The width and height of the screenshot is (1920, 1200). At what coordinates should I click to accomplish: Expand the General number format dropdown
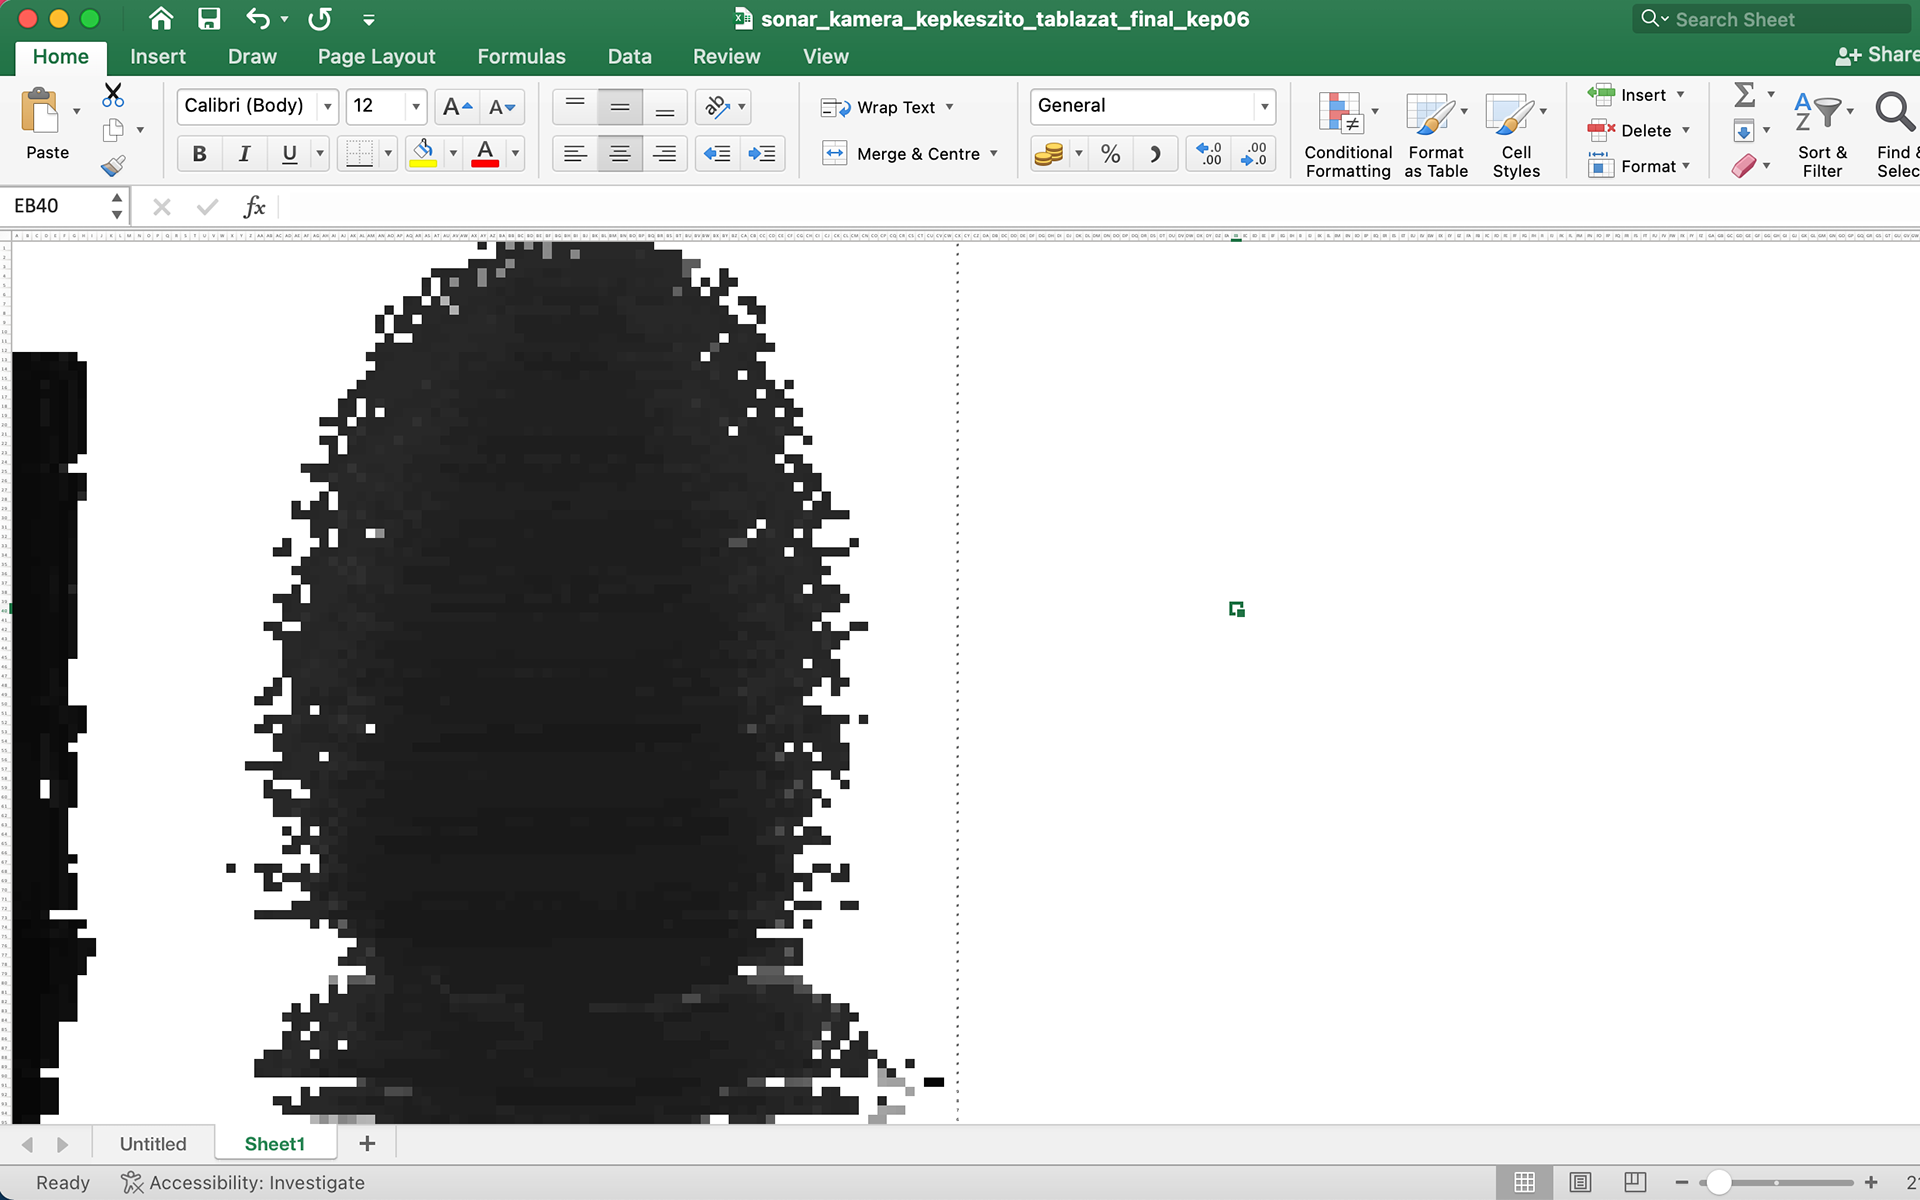click(1264, 106)
